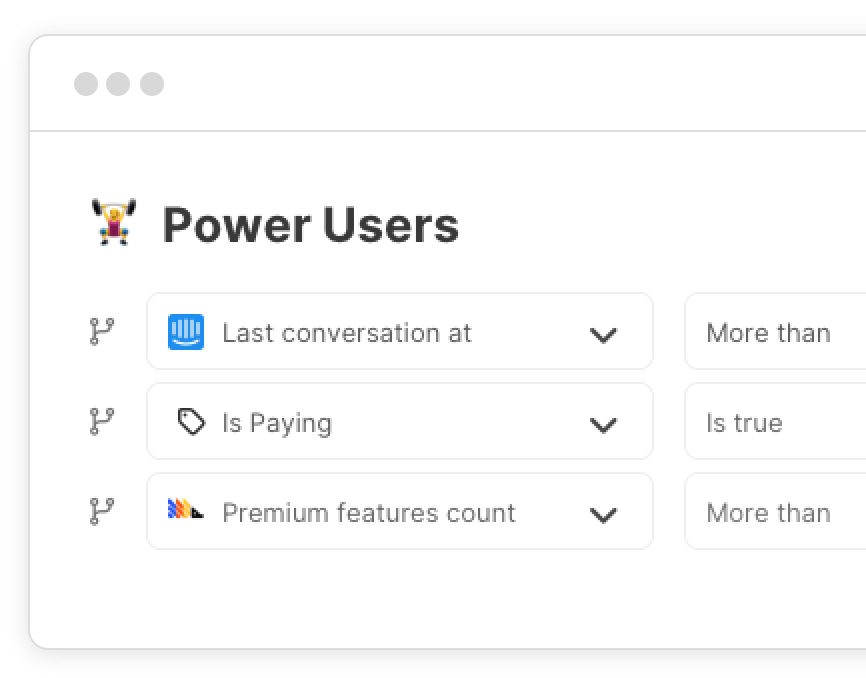Expand the Is Paying dropdown chevron
Viewport: 866px width, 678px height.
click(603, 424)
